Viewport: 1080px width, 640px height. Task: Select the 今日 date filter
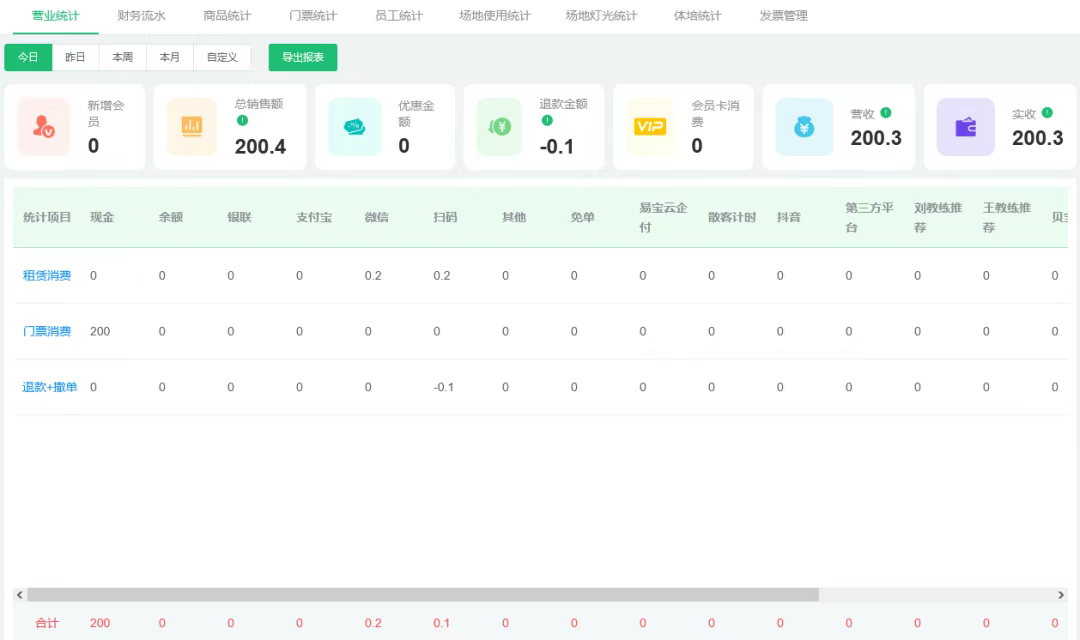(x=28, y=58)
